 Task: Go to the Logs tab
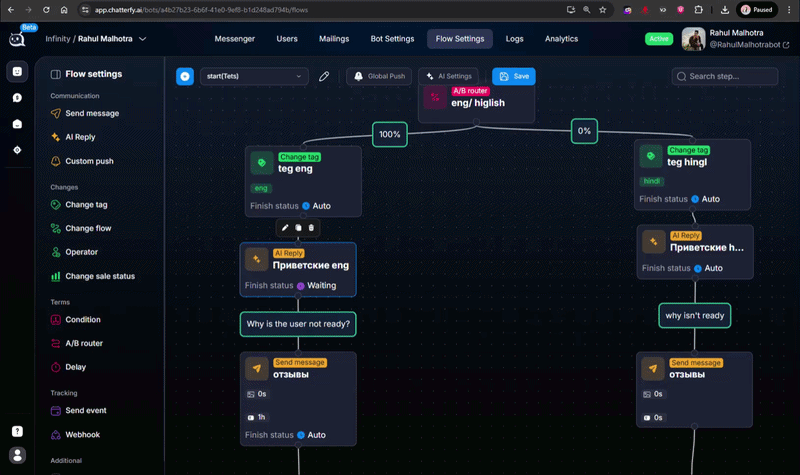pyautogui.click(x=514, y=39)
